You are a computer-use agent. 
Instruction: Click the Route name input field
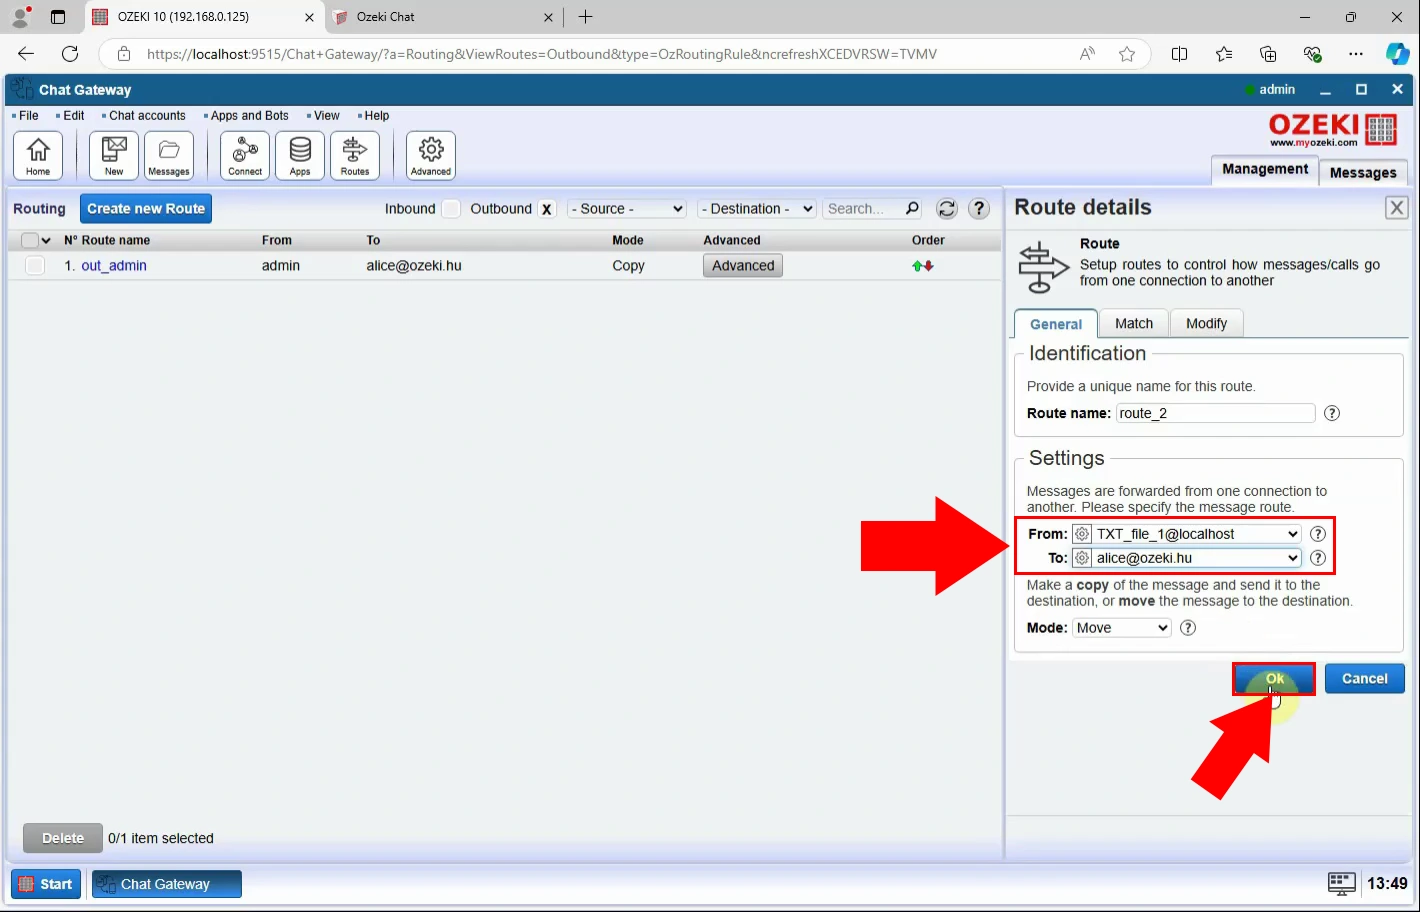(1215, 413)
